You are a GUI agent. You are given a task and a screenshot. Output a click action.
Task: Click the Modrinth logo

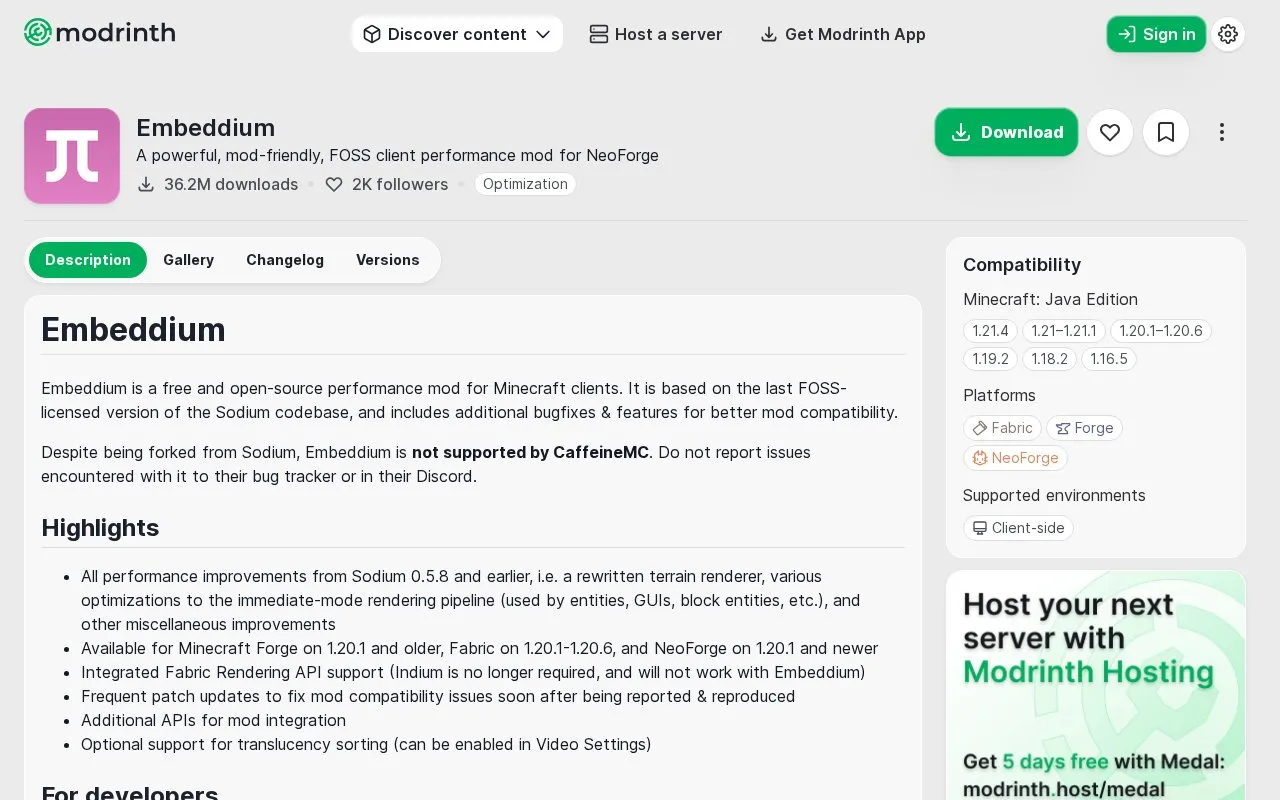(100, 33)
